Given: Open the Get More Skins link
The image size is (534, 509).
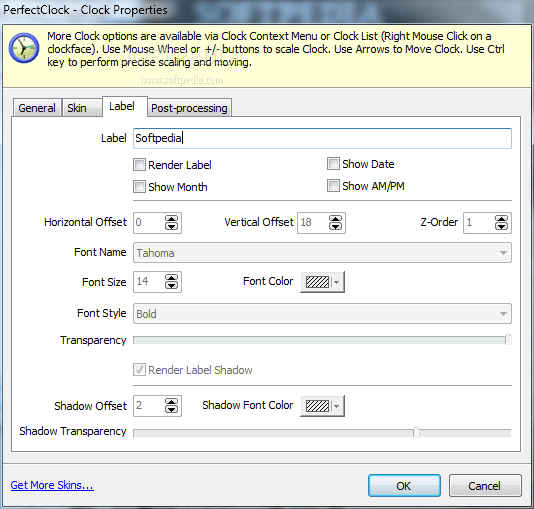Looking at the screenshot, I should point(52,485).
